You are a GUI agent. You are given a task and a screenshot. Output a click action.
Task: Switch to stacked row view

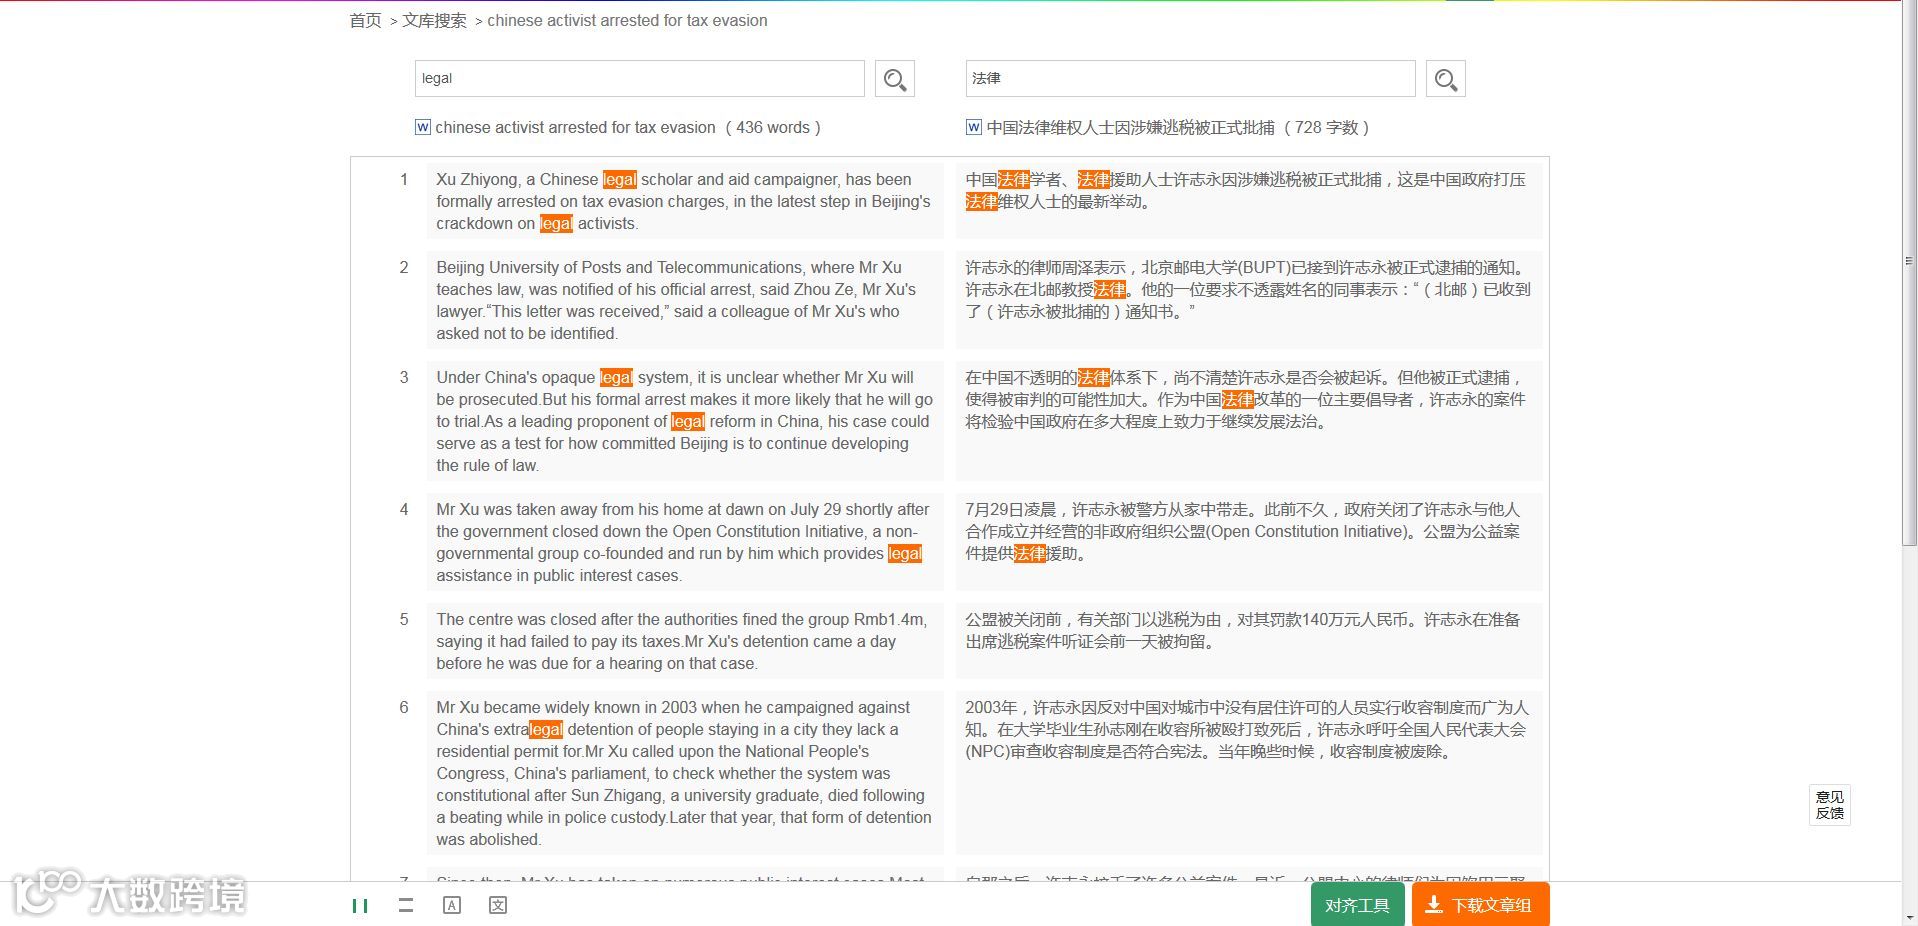406,905
